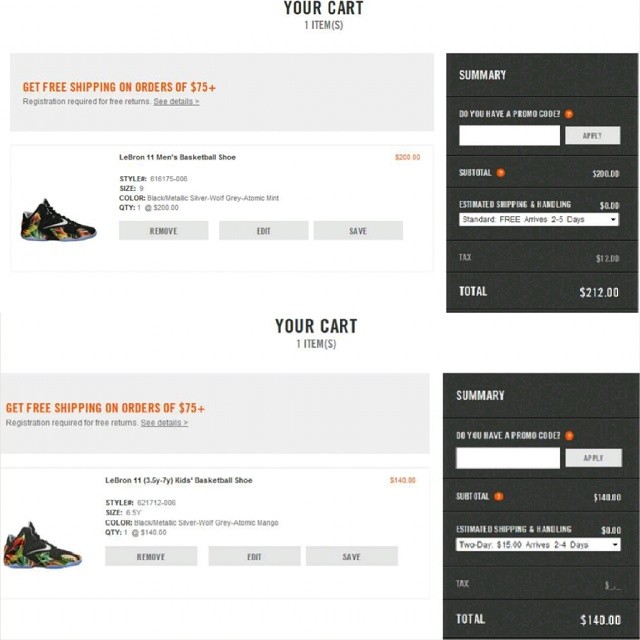Click the LeBron 11 Men's shoe thumbnail
The height and width of the screenshot is (640, 640).
click(58, 220)
